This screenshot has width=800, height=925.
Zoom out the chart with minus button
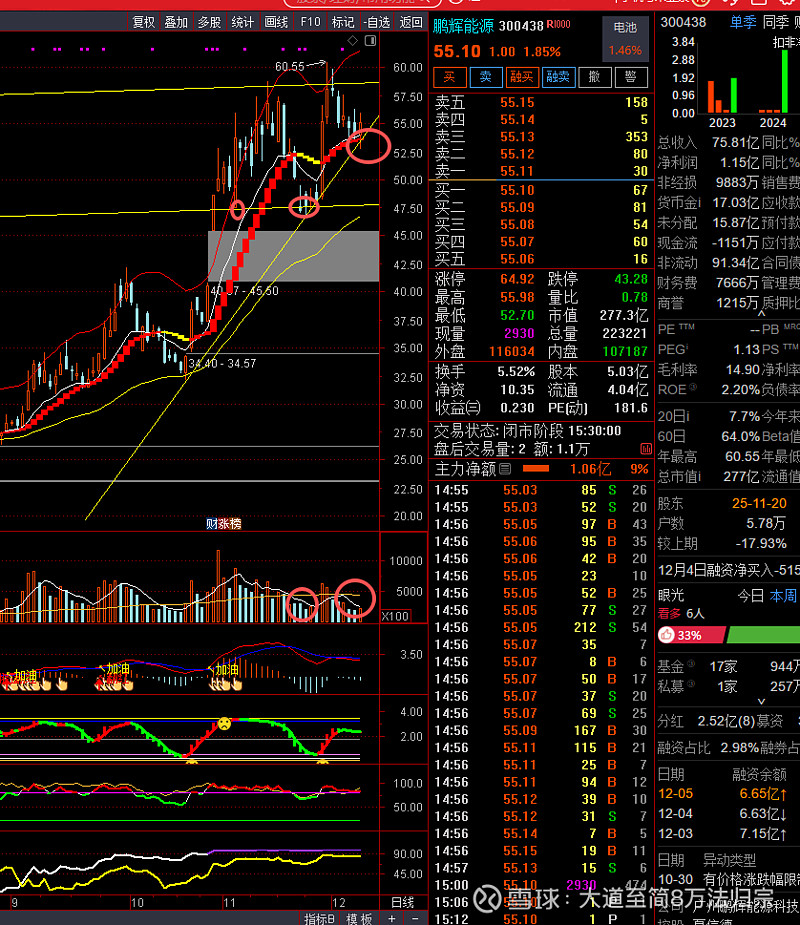[x=415, y=919]
